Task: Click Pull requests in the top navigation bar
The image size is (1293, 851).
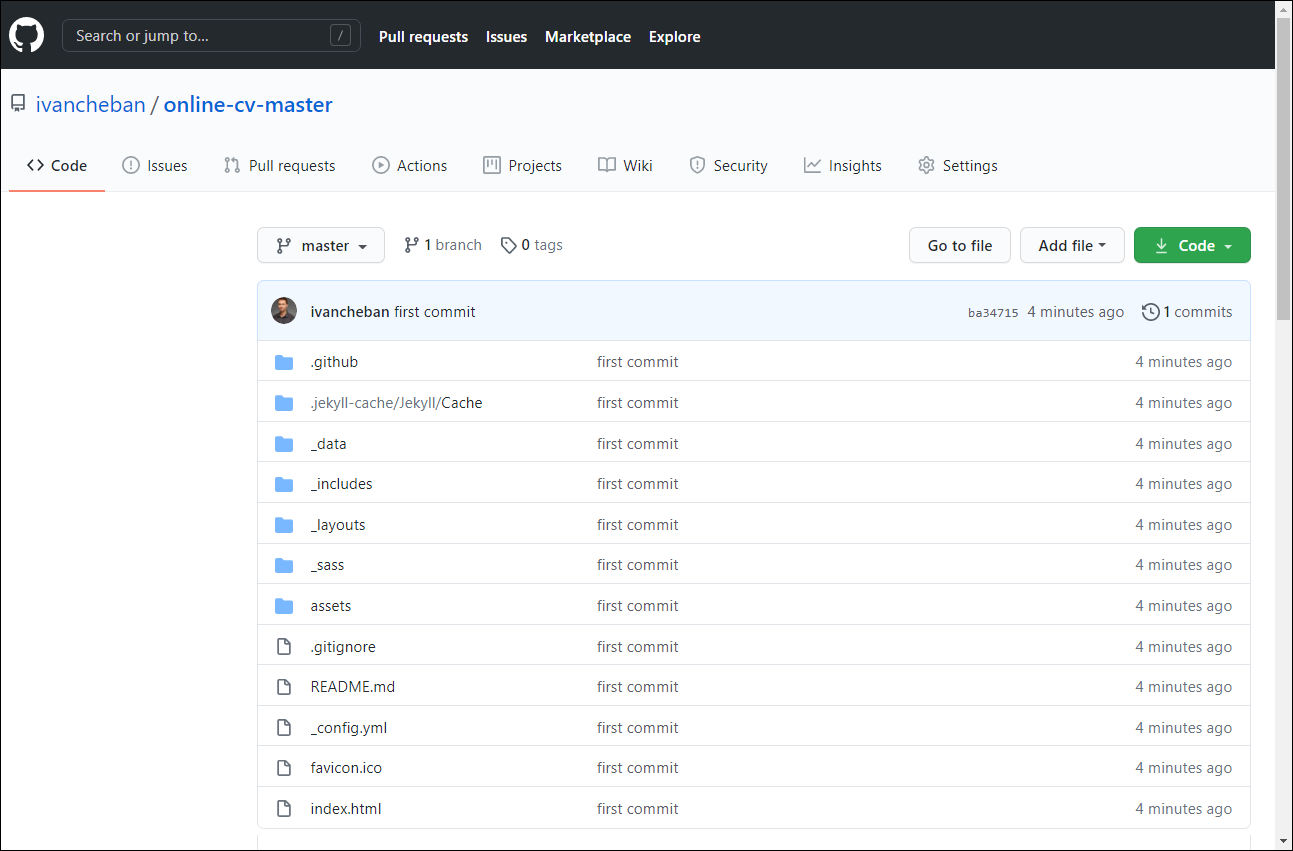Action: pyautogui.click(x=423, y=37)
